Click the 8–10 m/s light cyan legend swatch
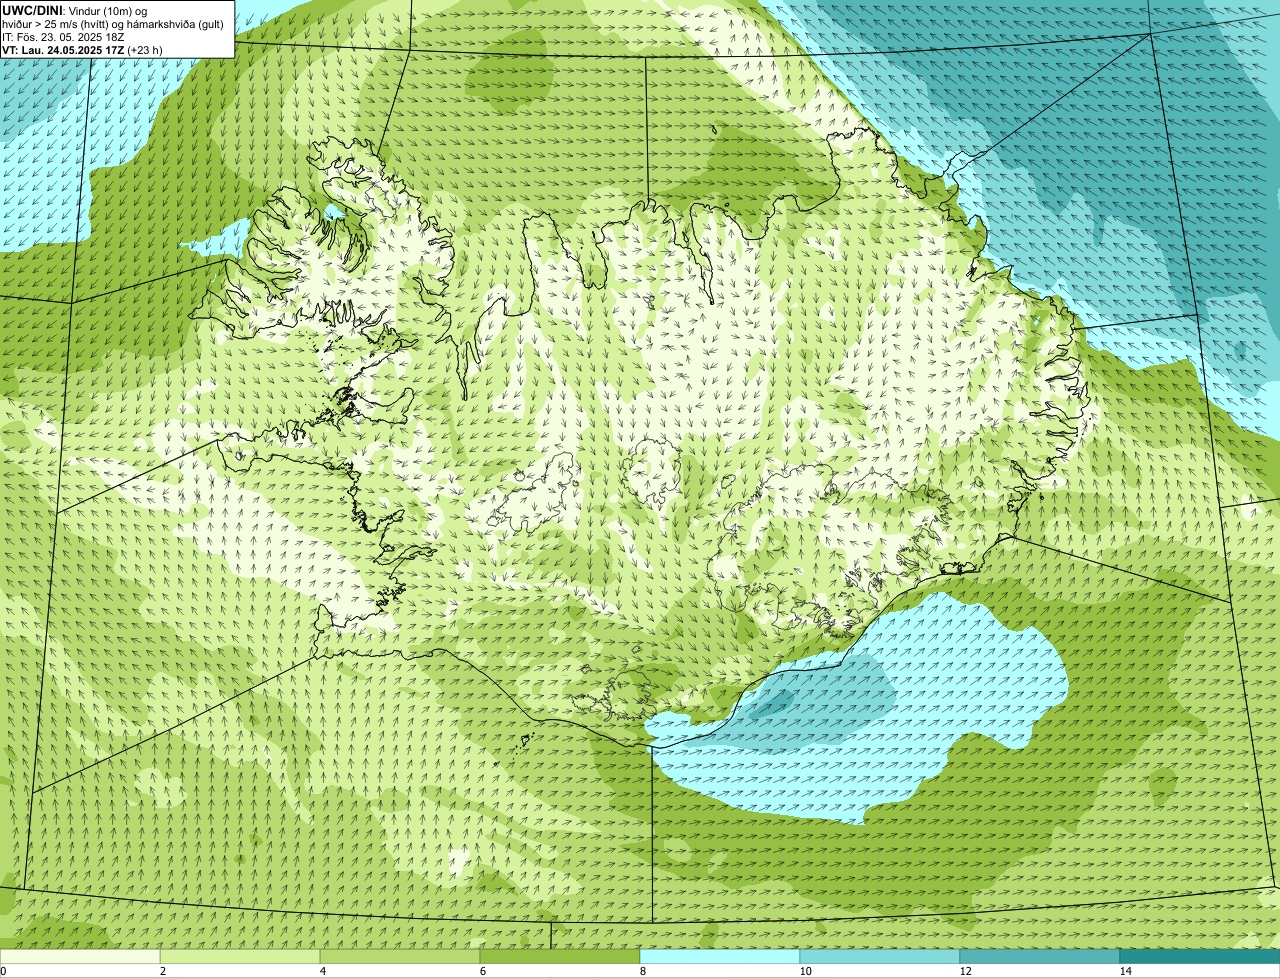1280x978 pixels. 720,956
